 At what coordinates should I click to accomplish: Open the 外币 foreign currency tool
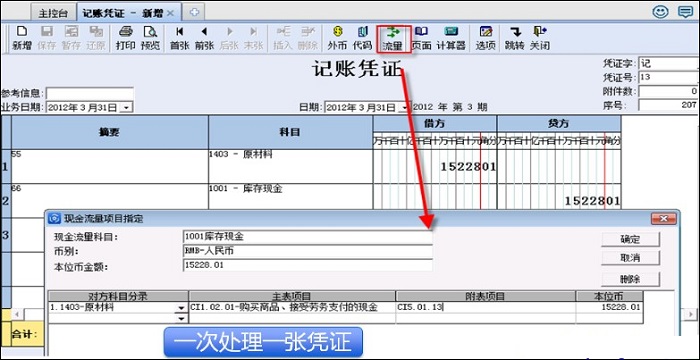[337, 38]
